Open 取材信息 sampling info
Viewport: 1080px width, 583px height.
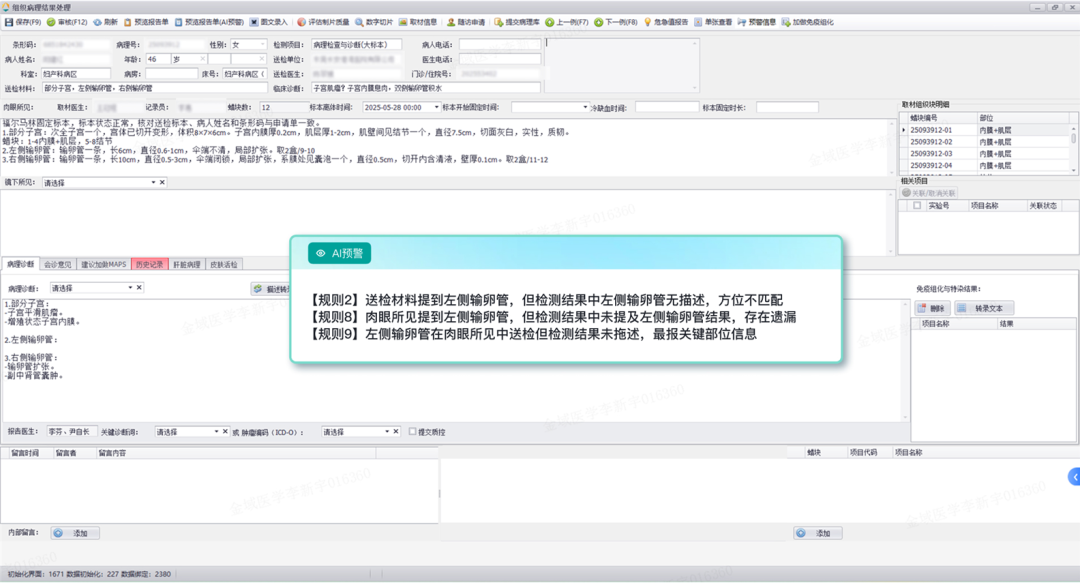click(418, 22)
